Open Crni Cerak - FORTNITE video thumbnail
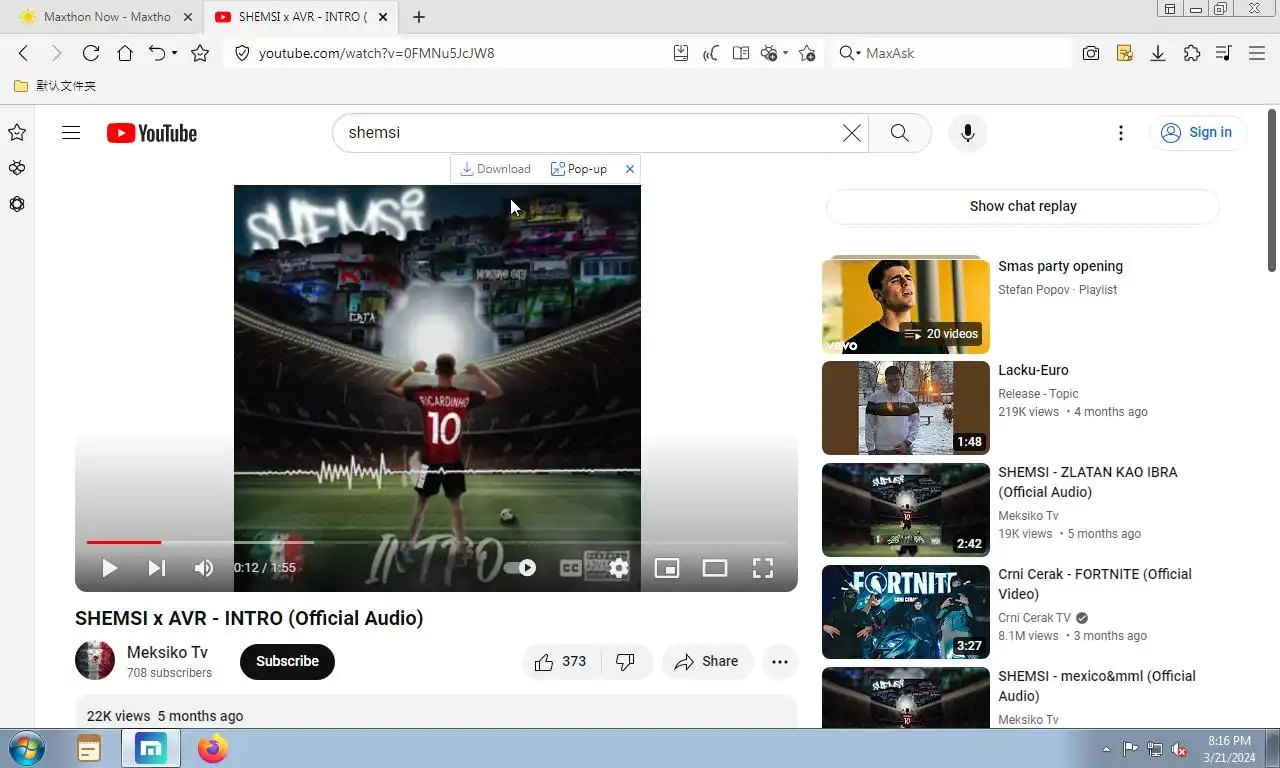The height and width of the screenshot is (768, 1280). [906, 612]
